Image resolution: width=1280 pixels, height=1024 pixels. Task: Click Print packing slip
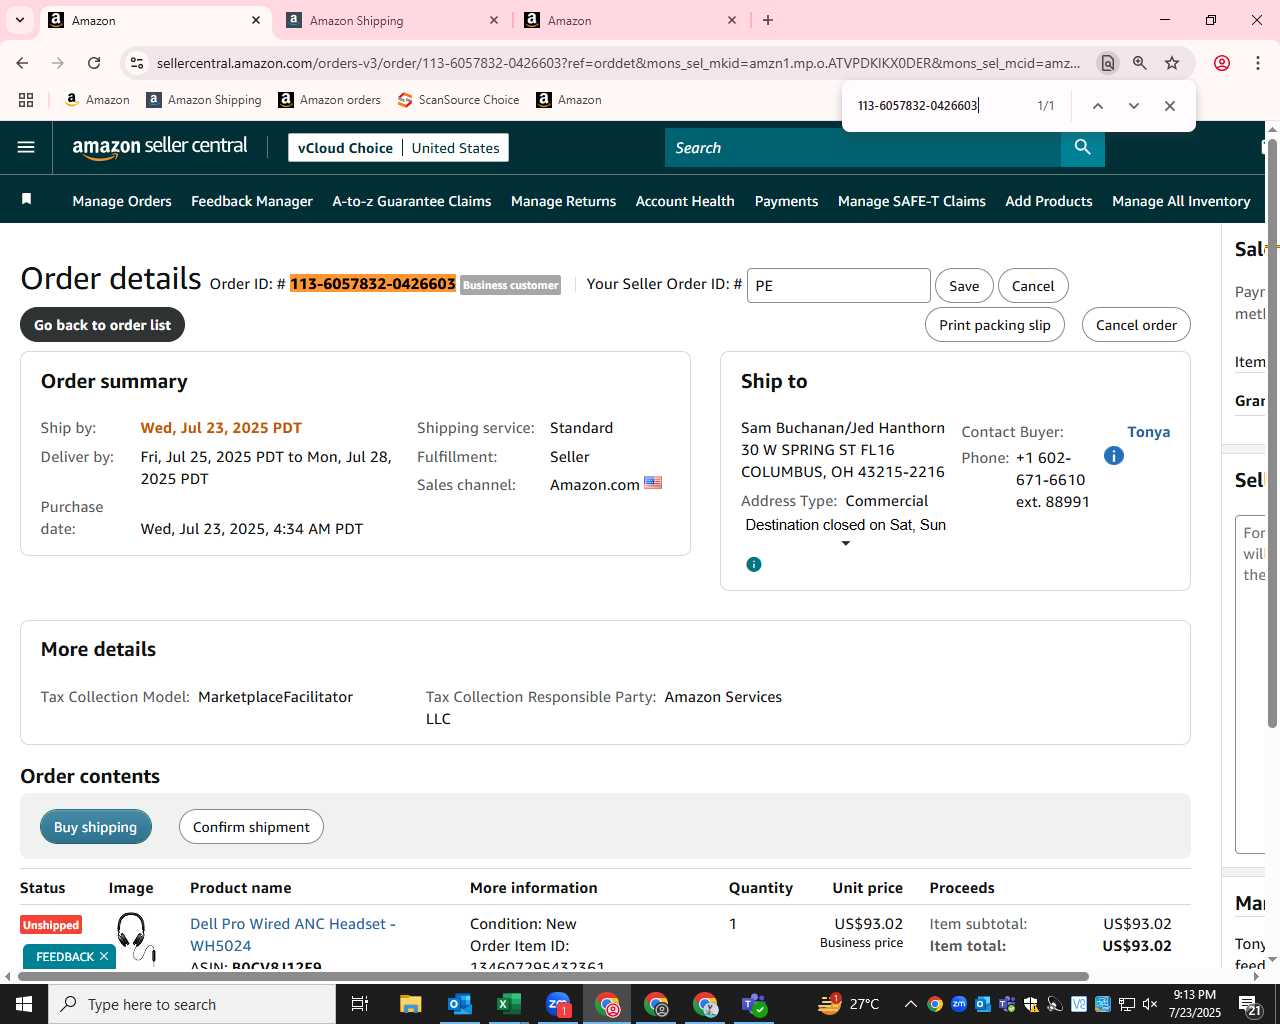pos(995,325)
